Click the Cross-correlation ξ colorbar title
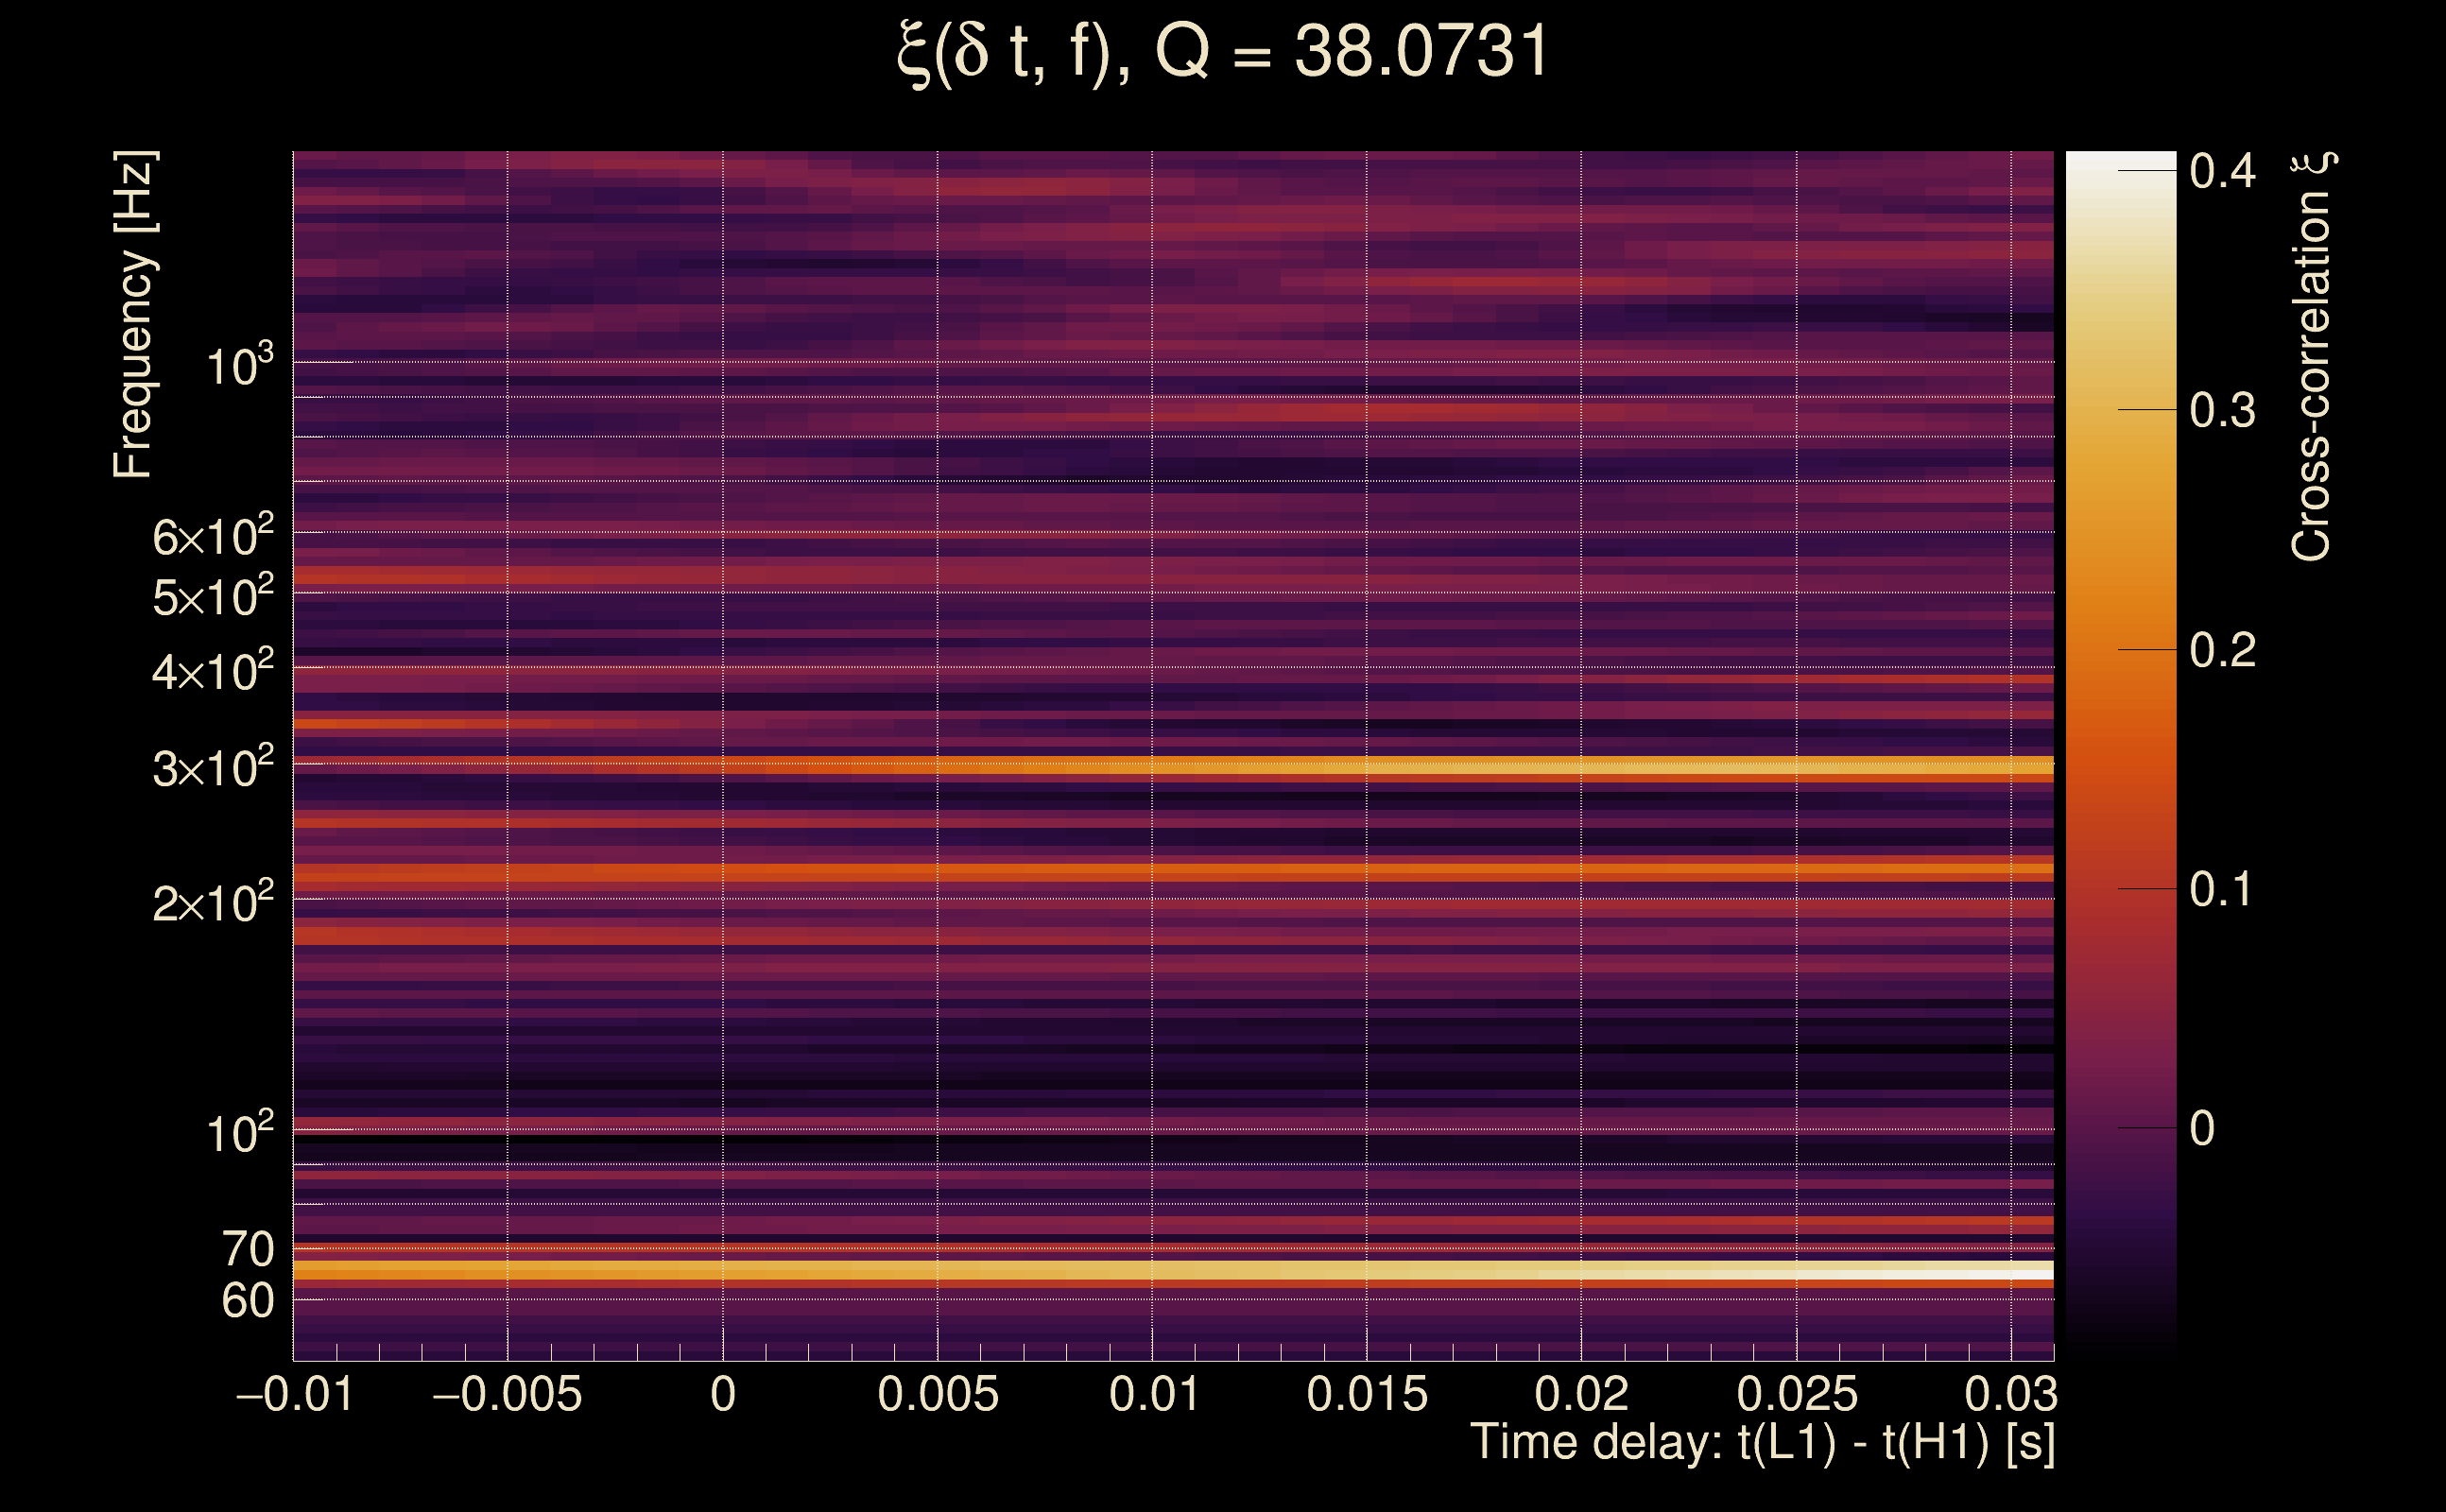 [2312, 356]
